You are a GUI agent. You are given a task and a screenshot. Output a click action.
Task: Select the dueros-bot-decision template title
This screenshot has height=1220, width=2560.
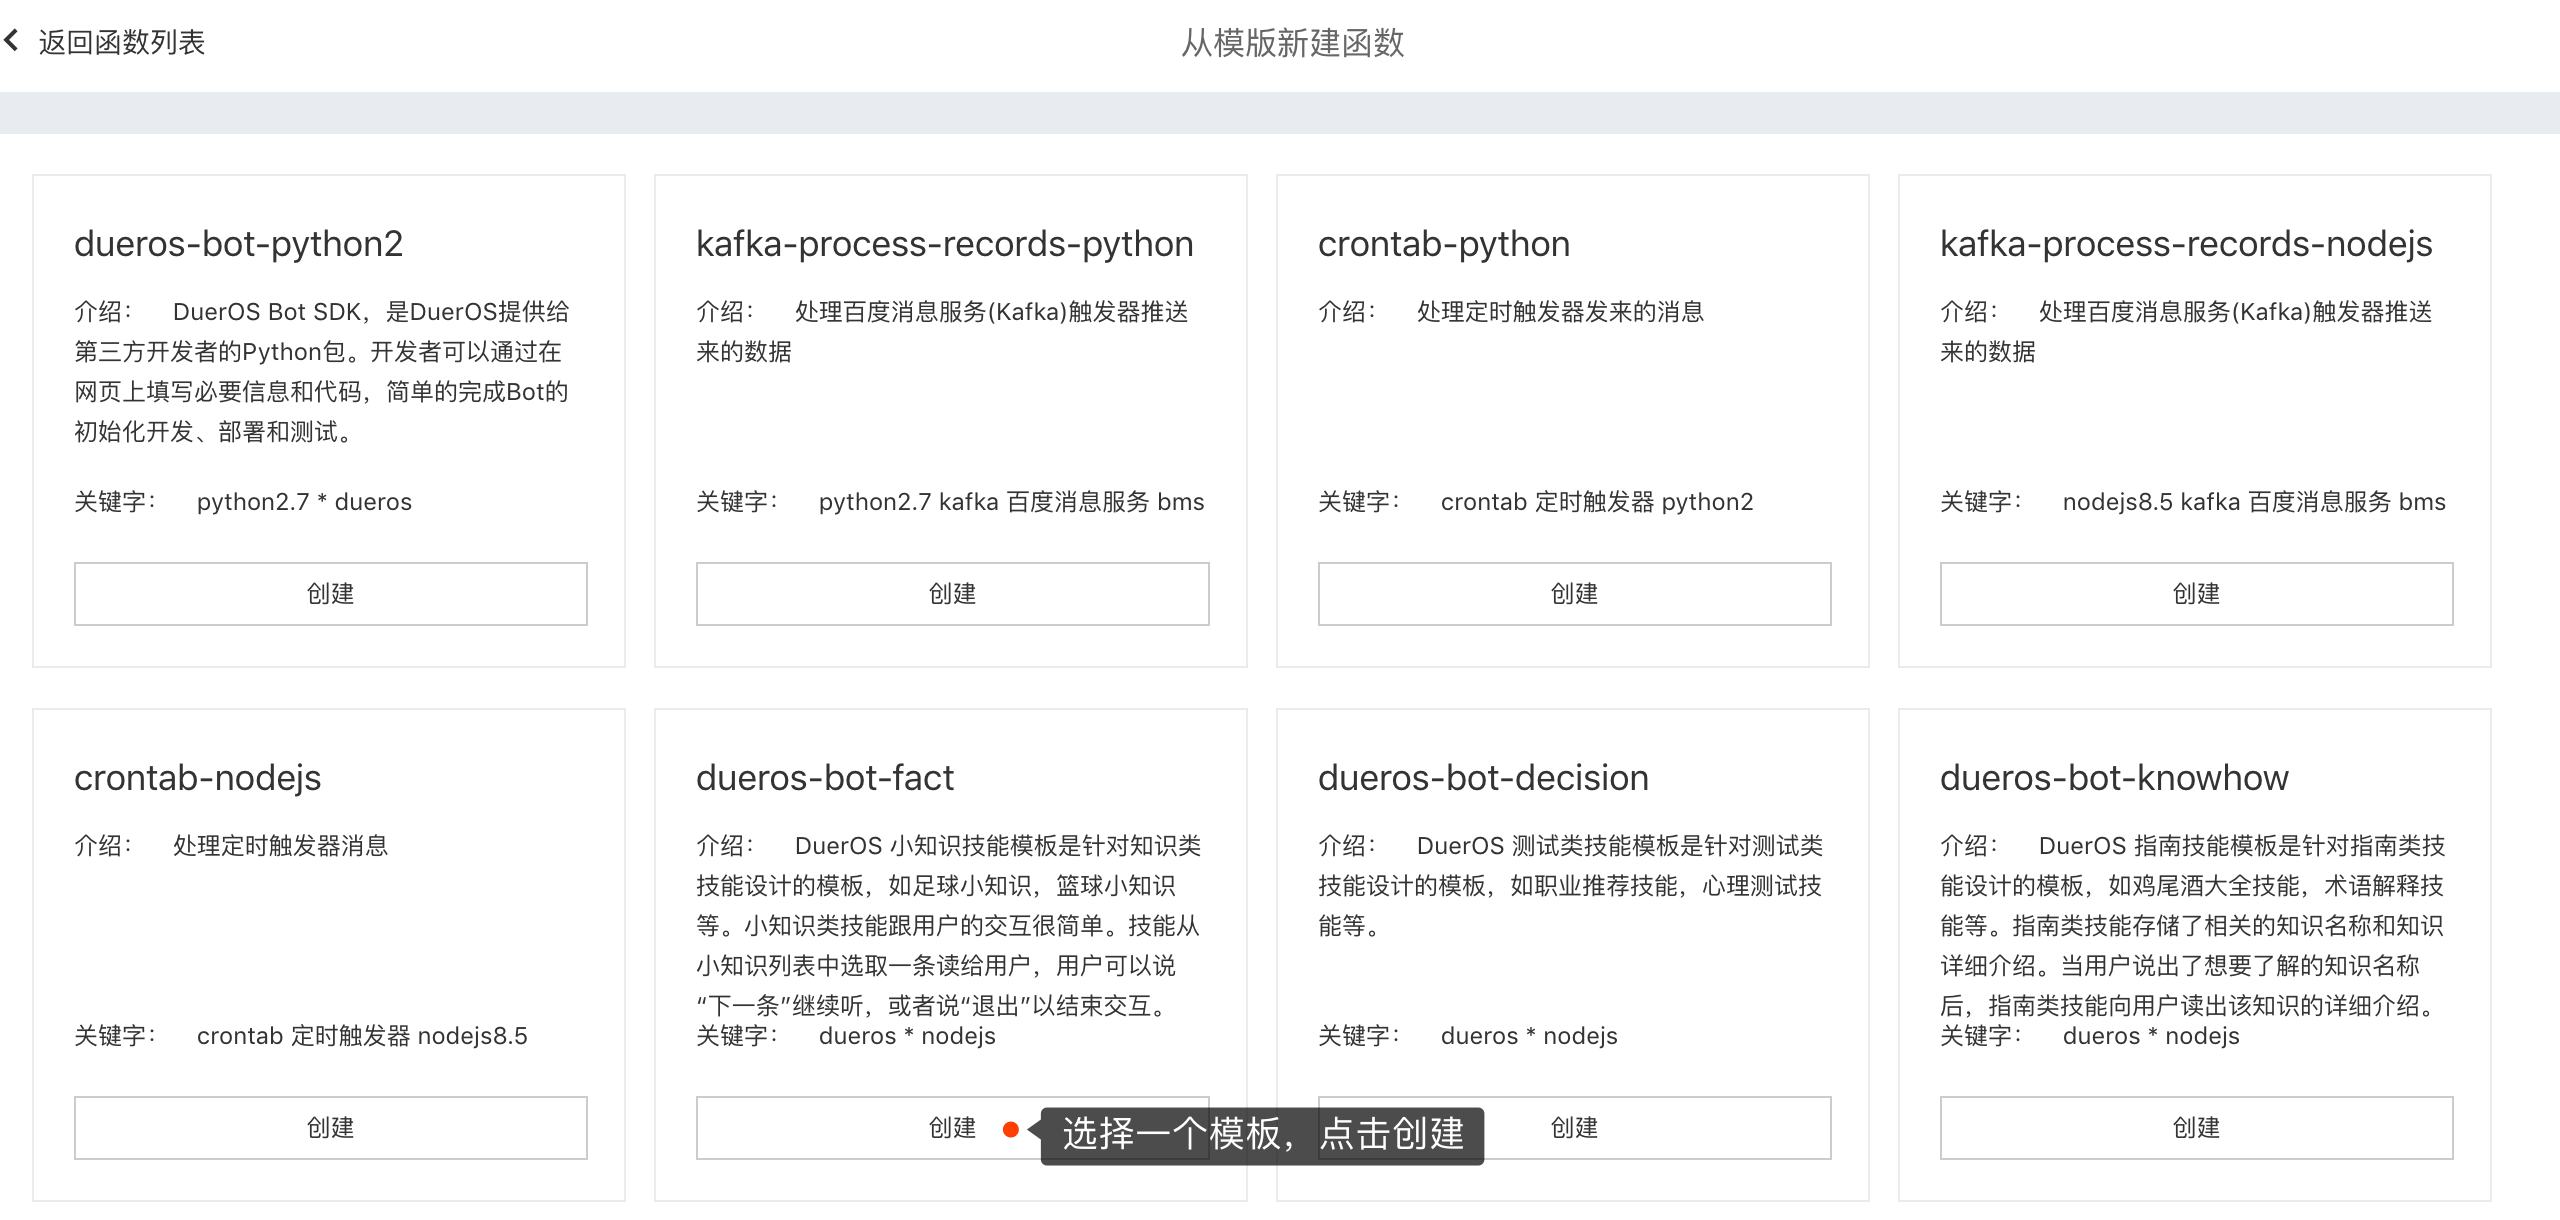coord(1483,778)
